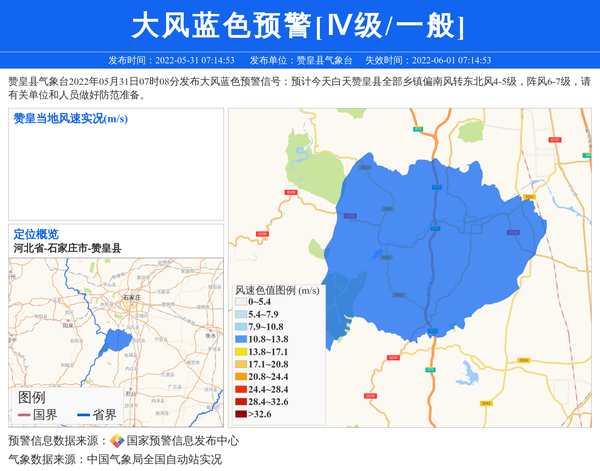The height and width of the screenshot is (471, 600).
Task: Select the 7.9~10.8 legend color swatch
Action: (x=240, y=327)
